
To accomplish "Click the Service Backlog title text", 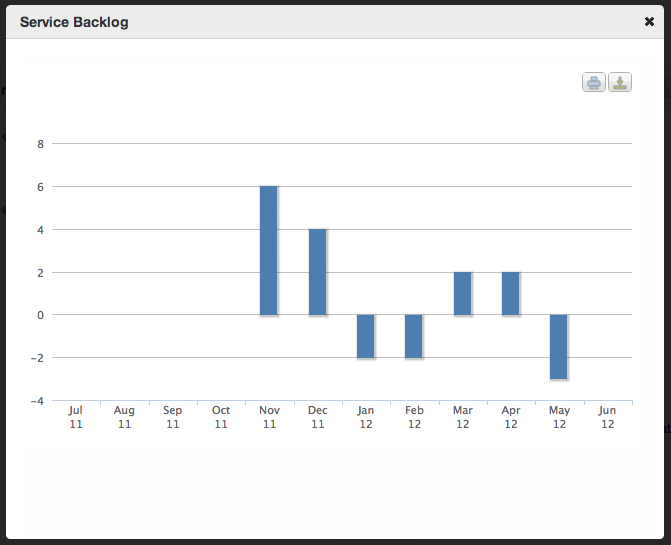I will pos(74,21).
